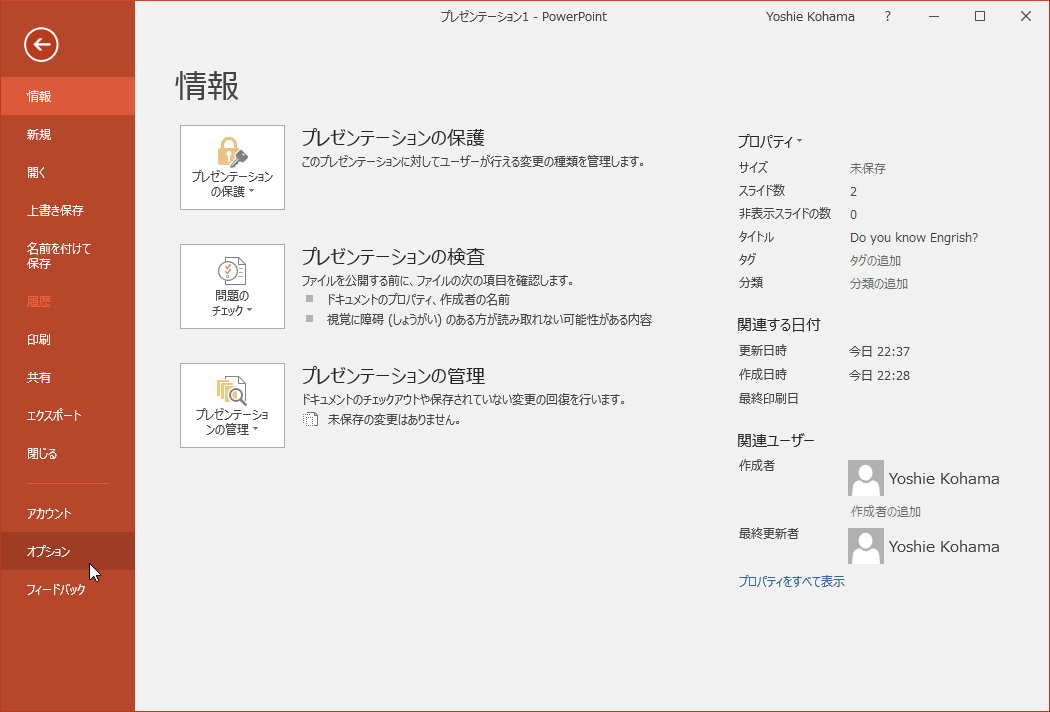This screenshot has height=712, width=1050.
Task: Click the プレゼンテーションの保護 heading text
Action: tap(393, 138)
